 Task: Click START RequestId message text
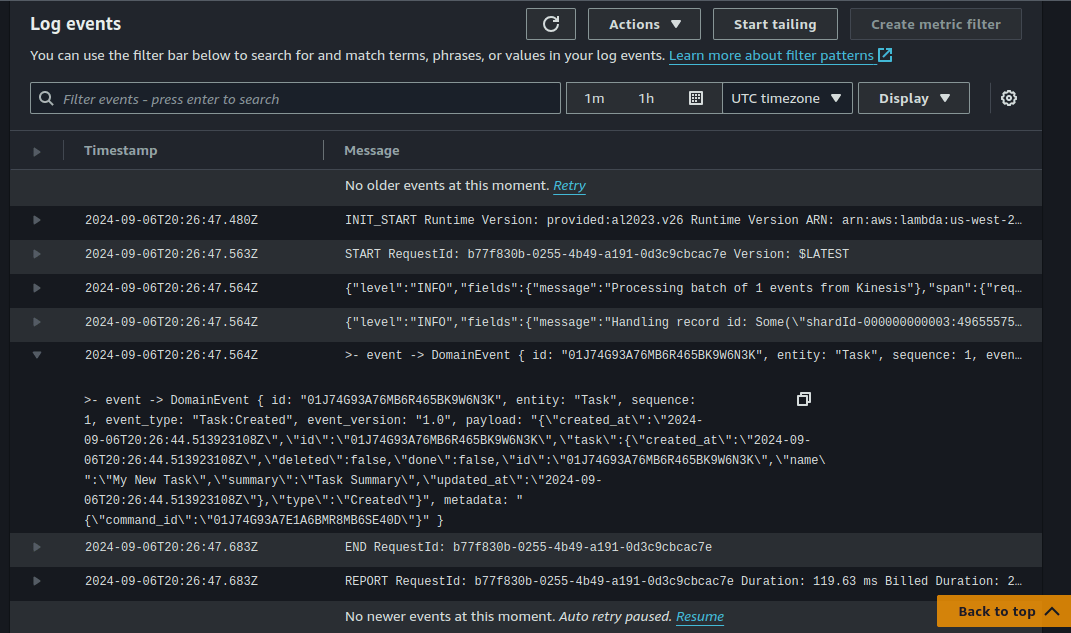pyautogui.click(x=597, y=254)
